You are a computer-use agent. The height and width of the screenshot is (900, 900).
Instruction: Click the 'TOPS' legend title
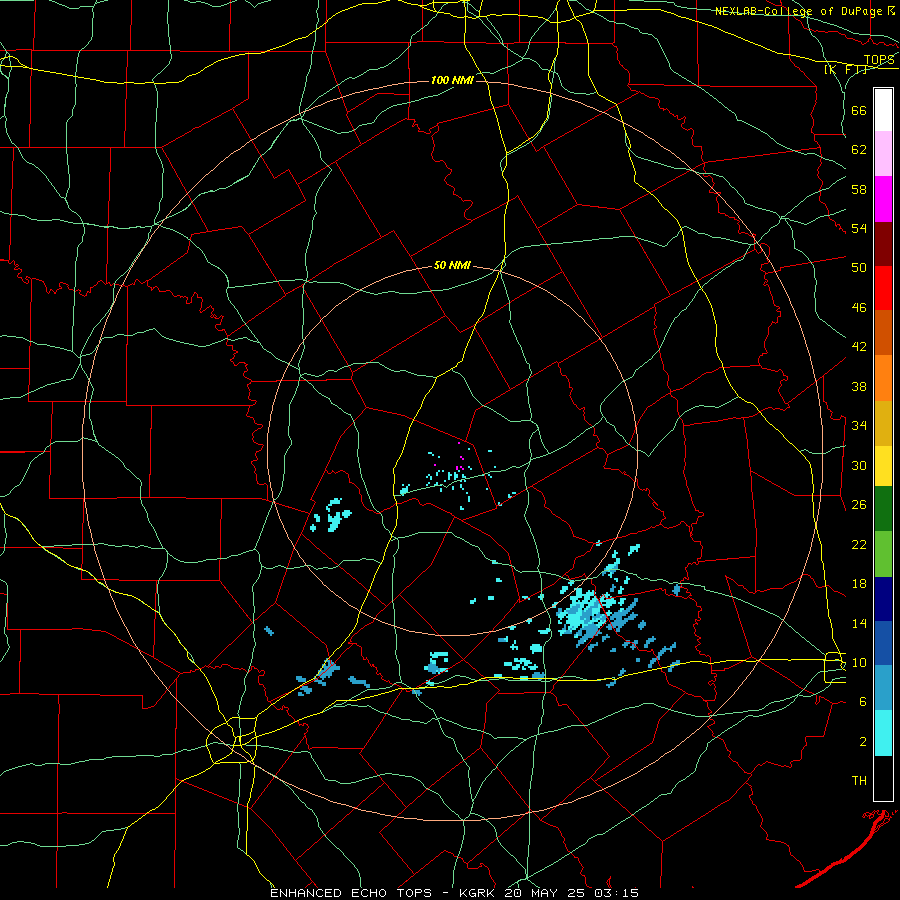pos(879,60)
